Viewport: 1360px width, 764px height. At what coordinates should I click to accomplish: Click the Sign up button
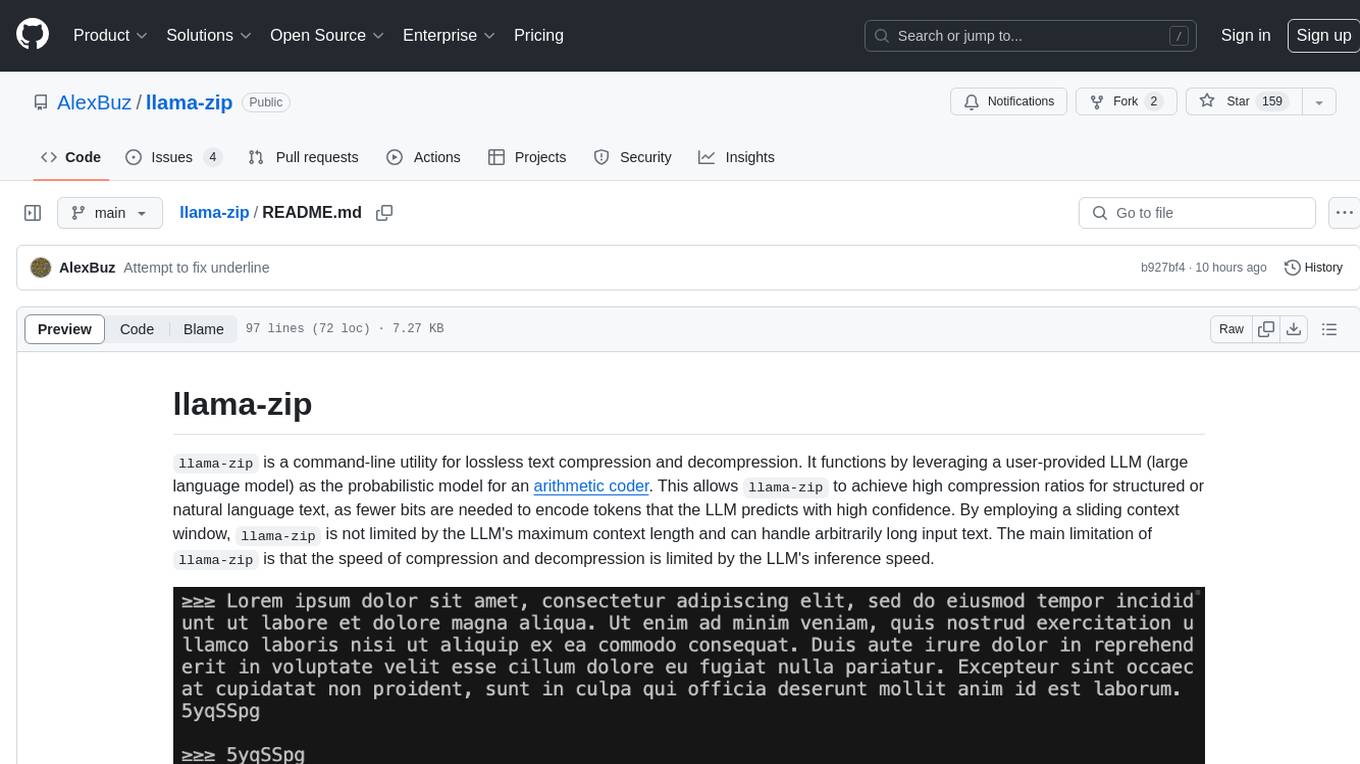[x=1323, y=35]
